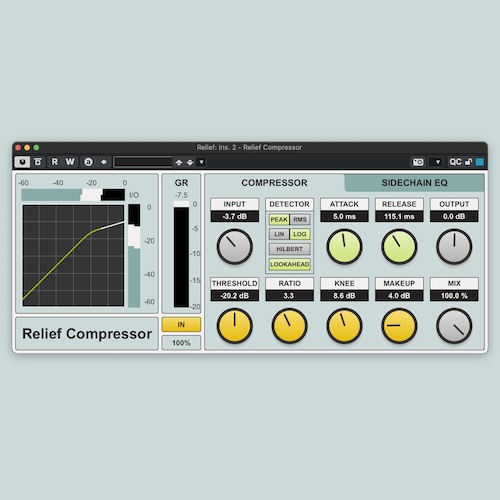
Task: Click the preset name field
Action: (143, 162)
